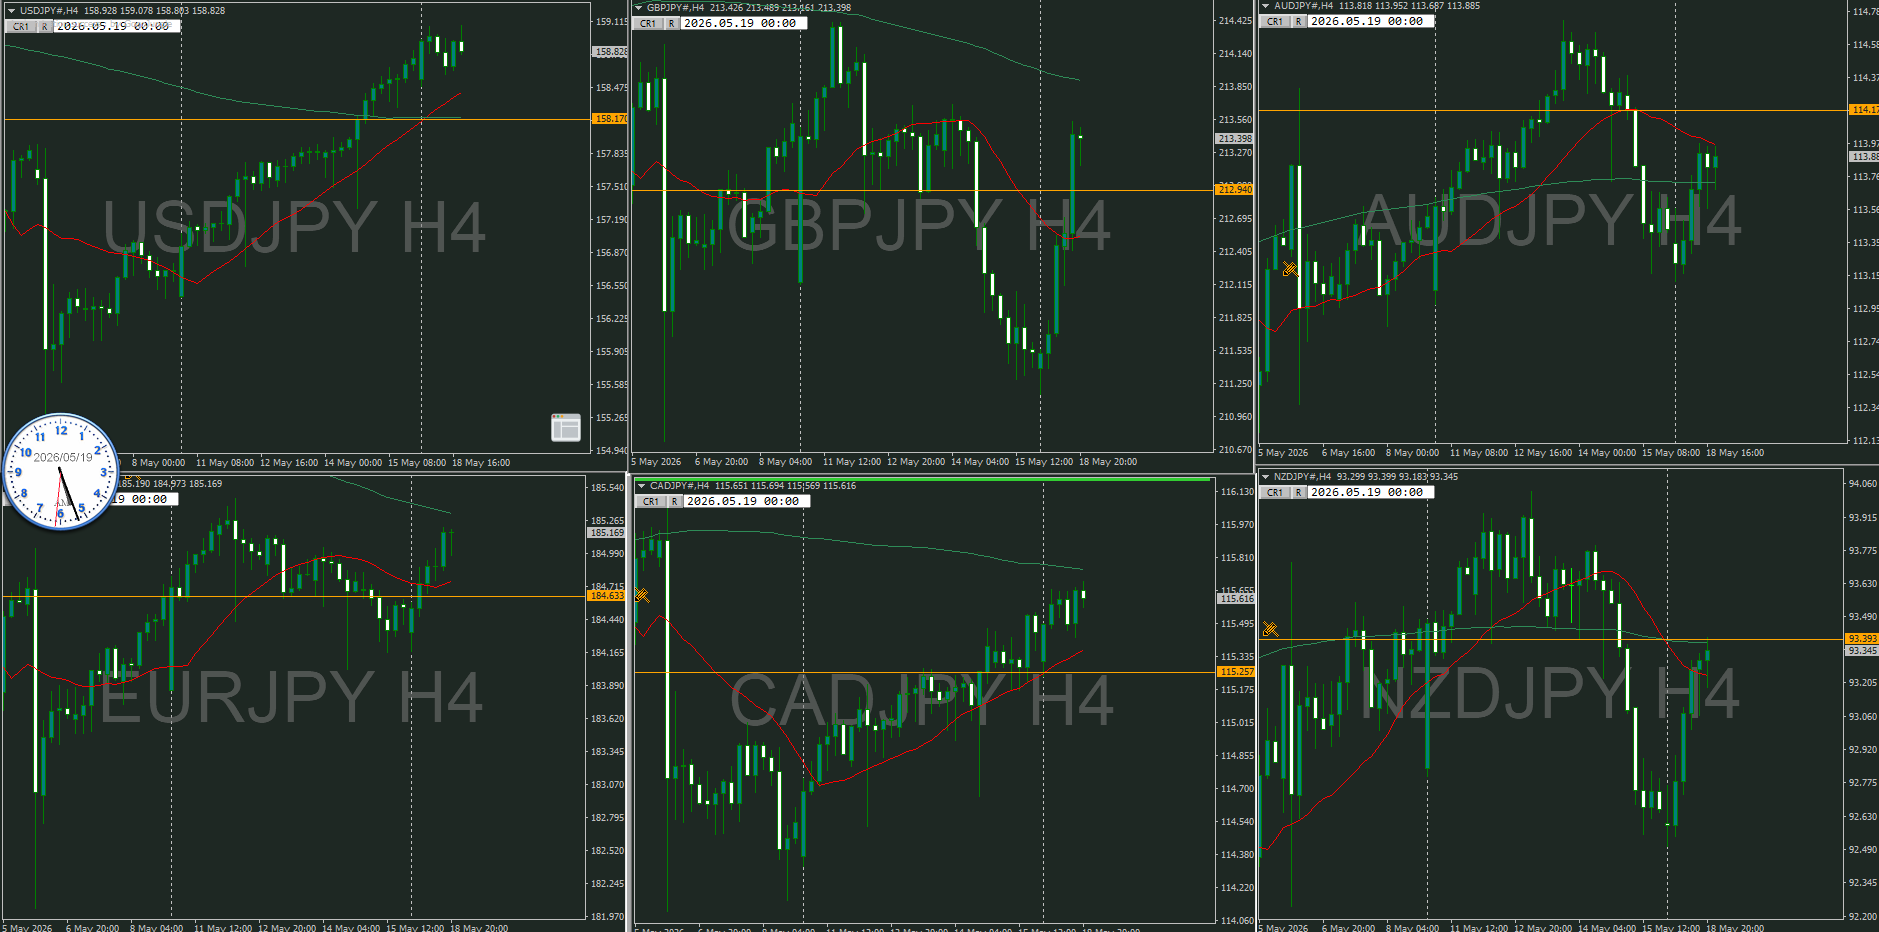Select the NZDJPY#,H4 chart title text
The height and width of the screenshot is (932, 1879).
[x=1302, y=477]
